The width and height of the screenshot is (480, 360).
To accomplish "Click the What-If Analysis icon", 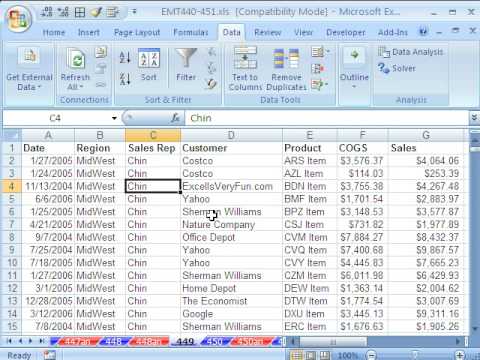I will pyautogui.click(x=317, y=85).
